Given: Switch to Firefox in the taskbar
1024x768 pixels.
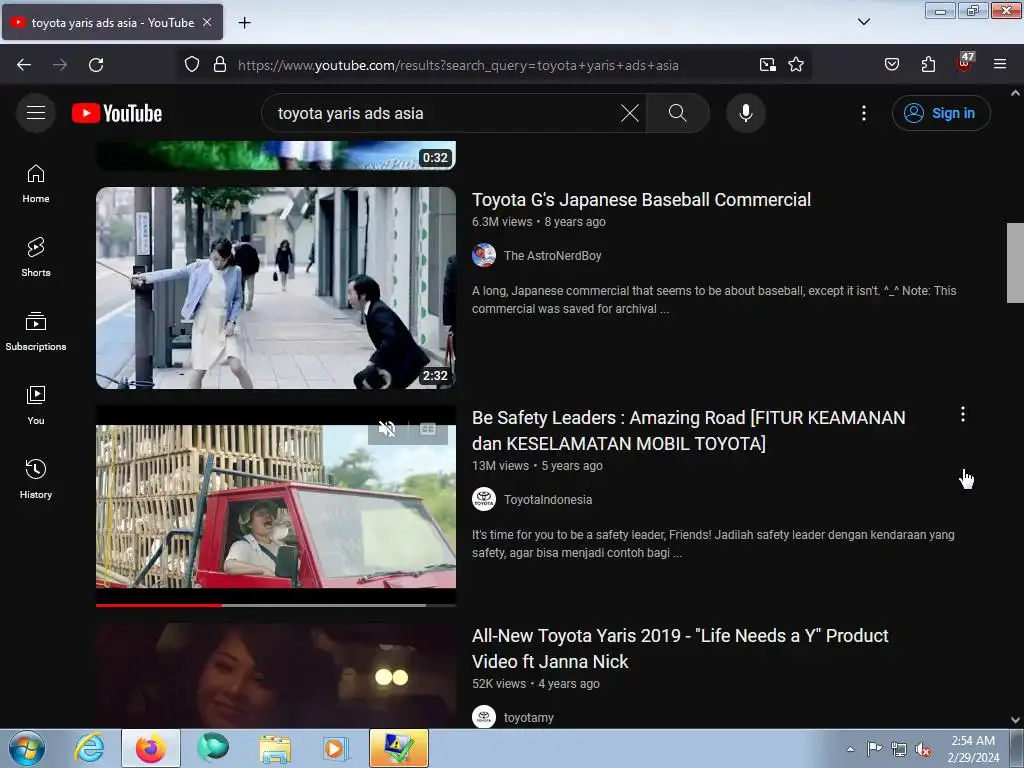Looking at the screenshot, I should [x=150, y=748].
